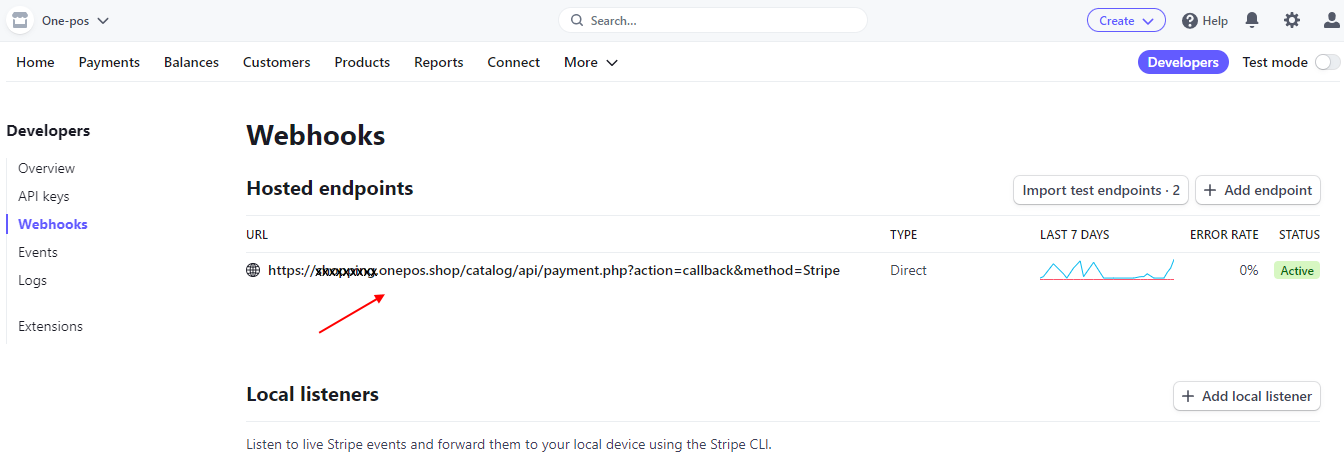The width and height of the screenshot is (1344, 476).
Task: Select Overview in Developers sidebar
Action: tap(46, 168)
